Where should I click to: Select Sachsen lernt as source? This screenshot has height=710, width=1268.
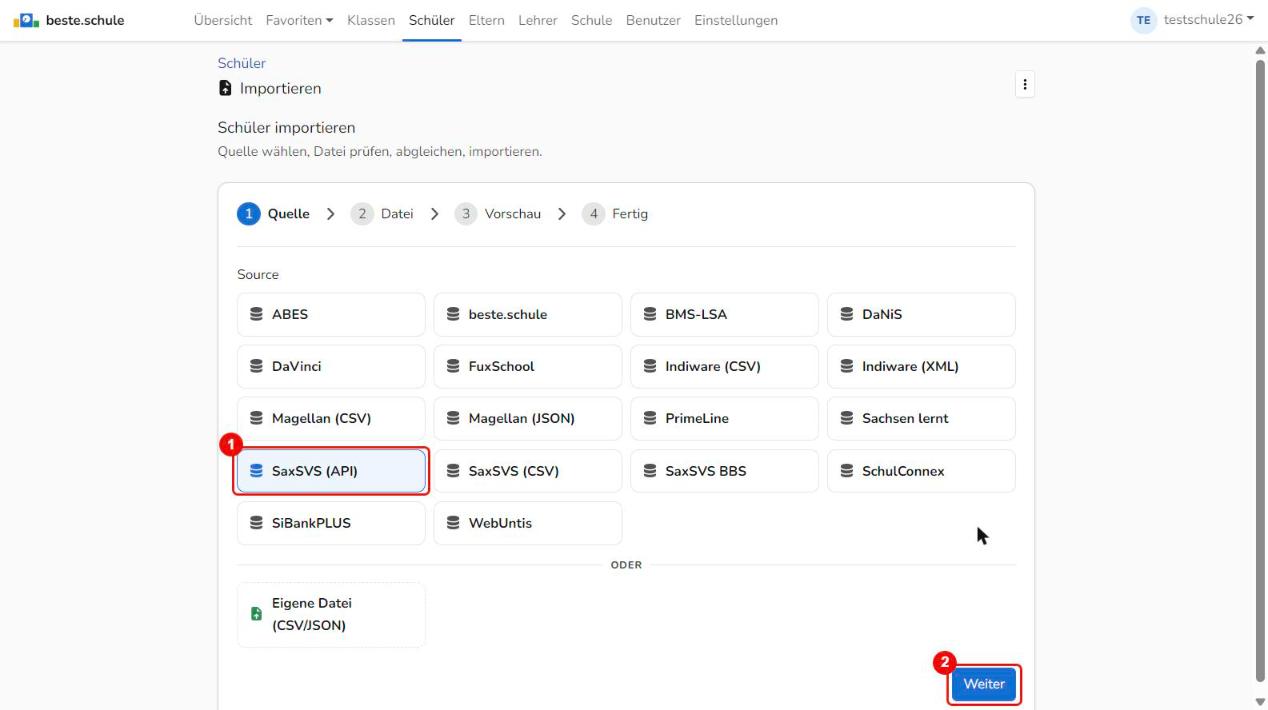tap(921, 419)
